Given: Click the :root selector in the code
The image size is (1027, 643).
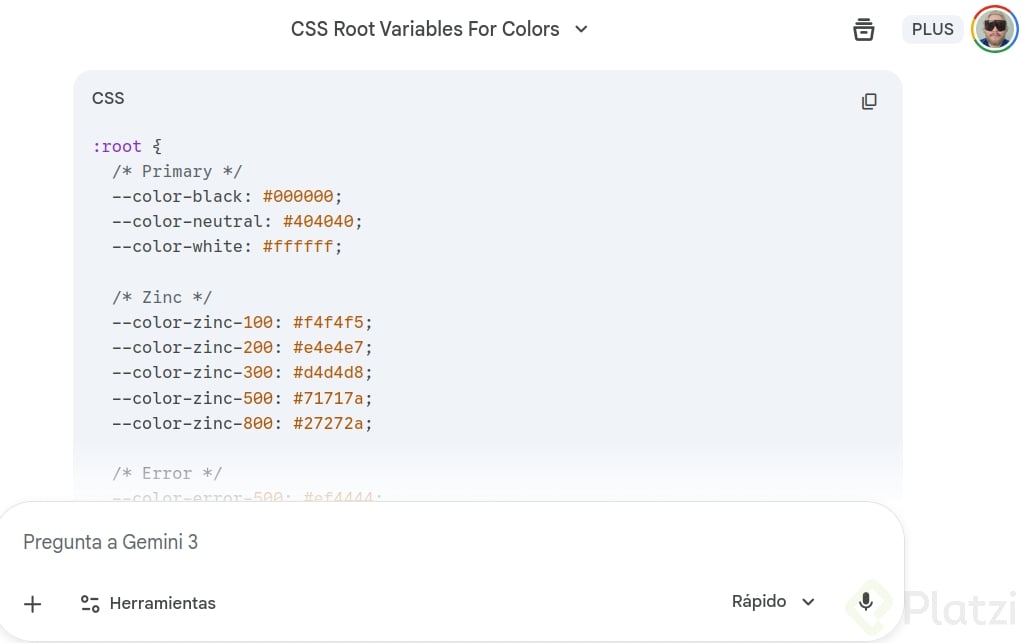Looking at the screenshot, I should coord(117,146).
